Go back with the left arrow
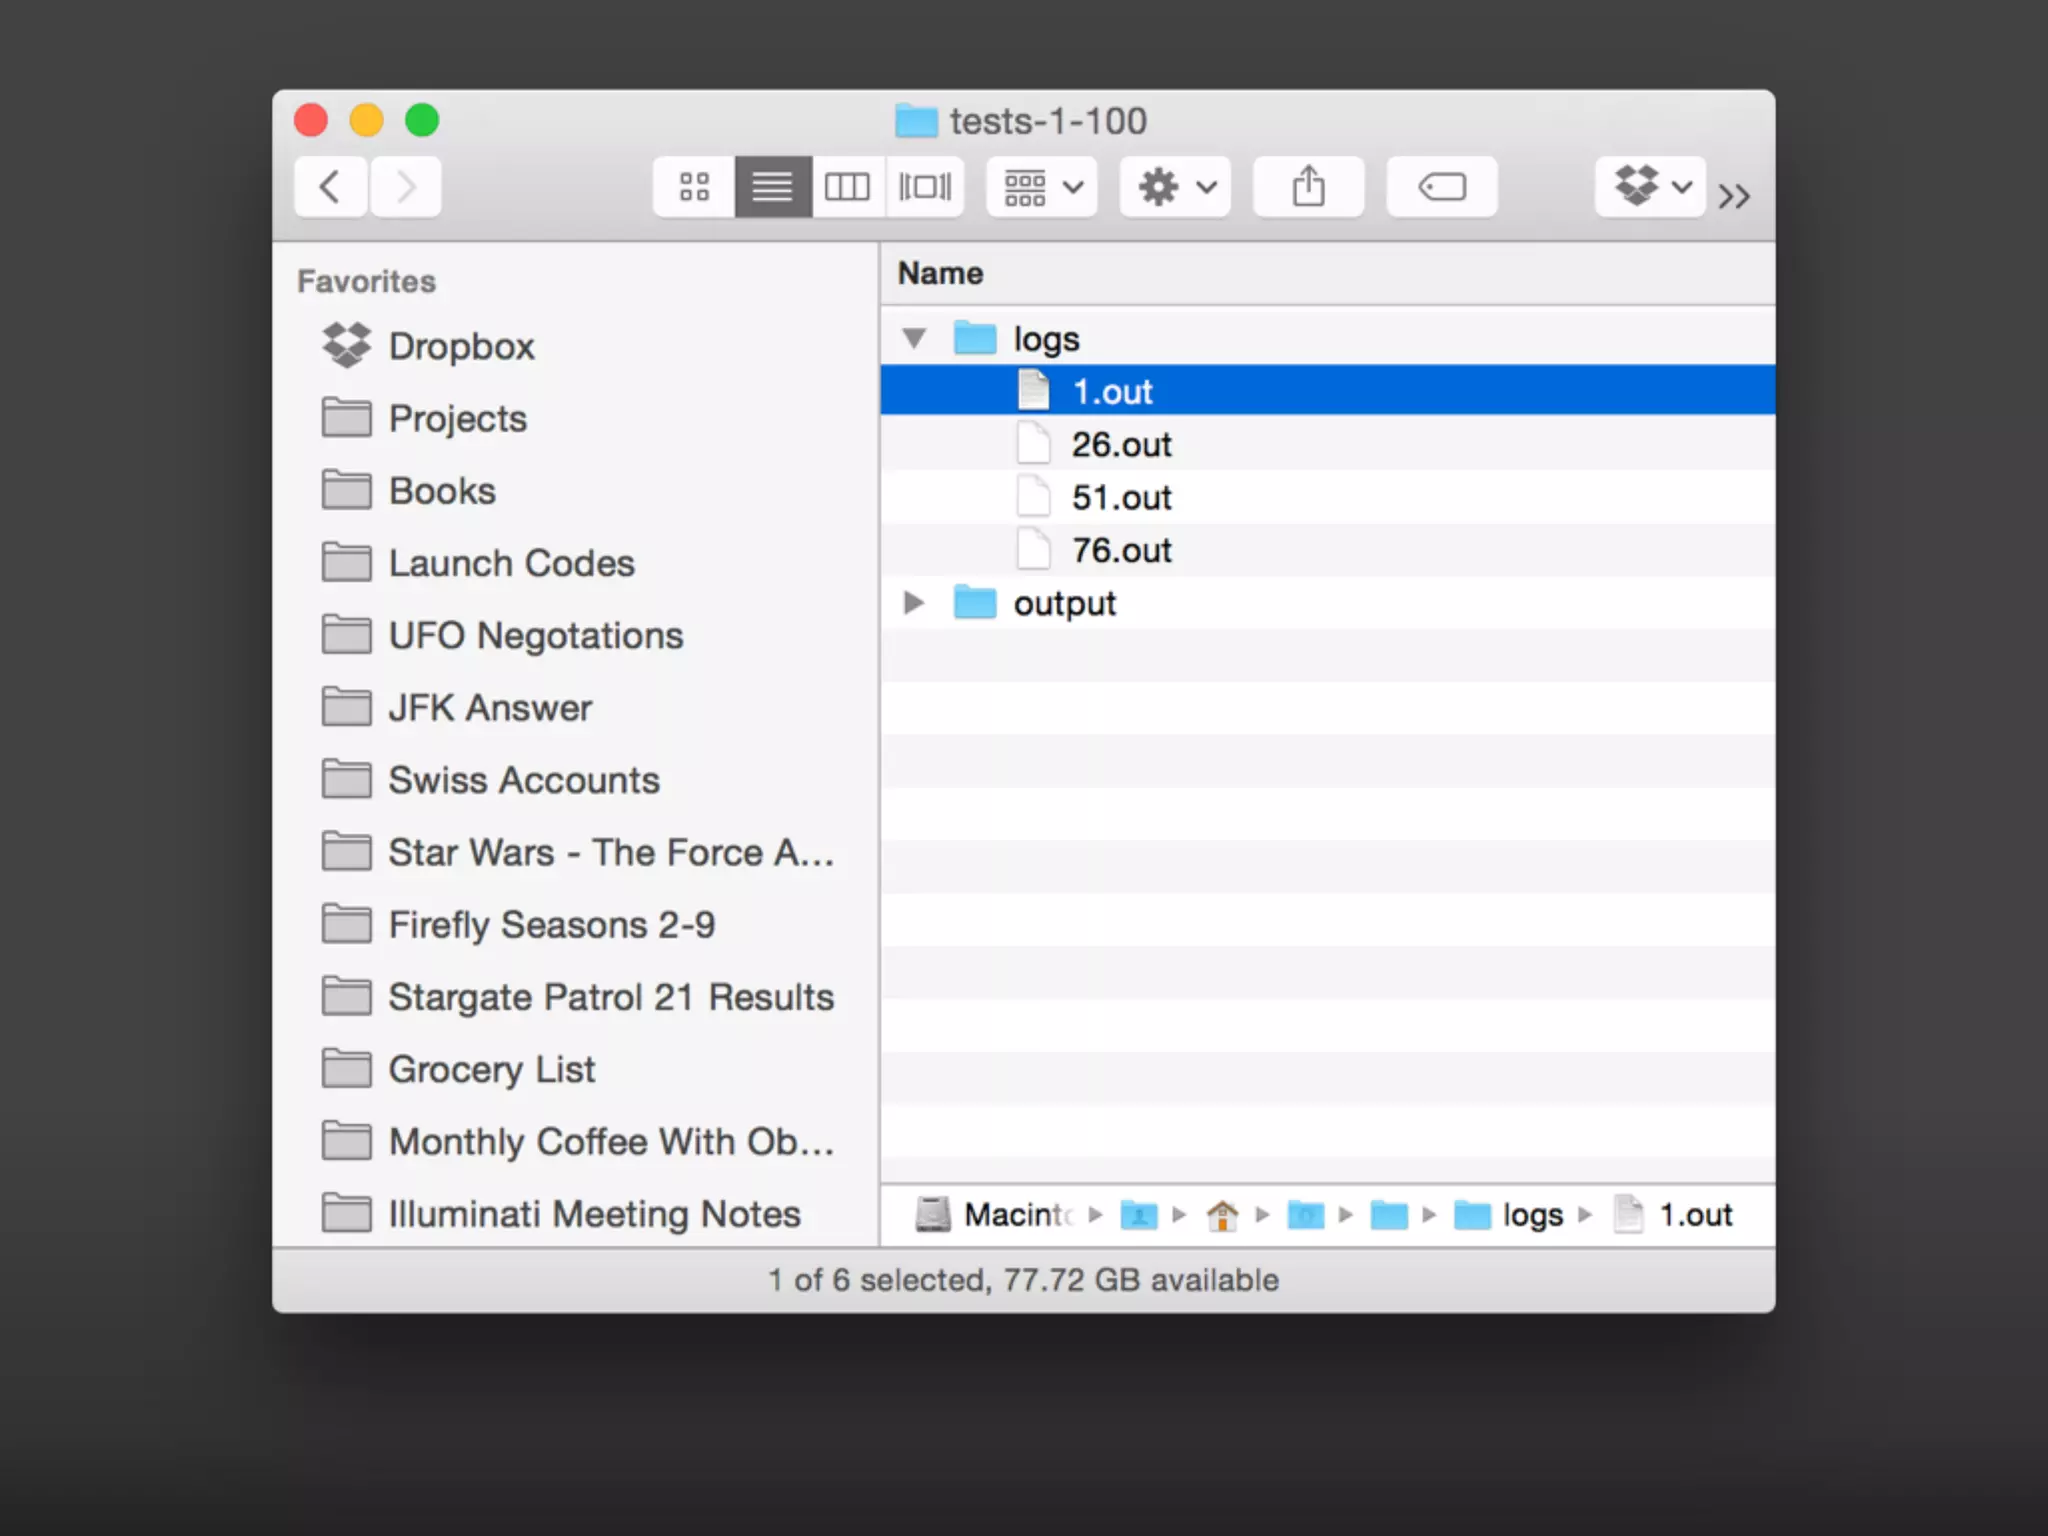Screen dimensions: 2048x1536 331,187
